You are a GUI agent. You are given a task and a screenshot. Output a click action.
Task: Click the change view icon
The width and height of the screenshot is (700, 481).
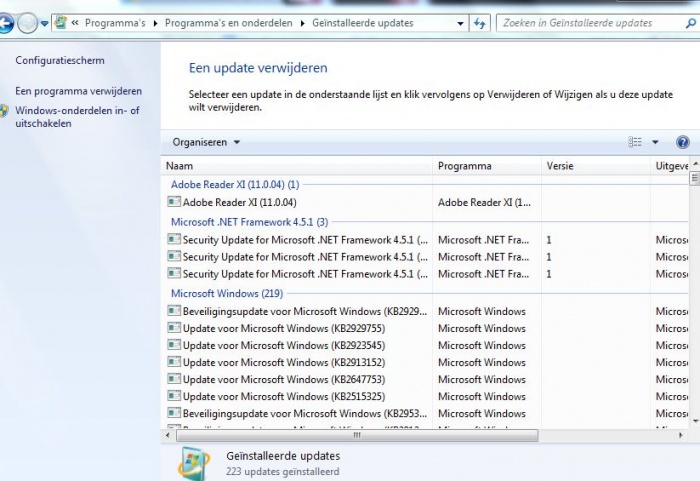(635, 142)
